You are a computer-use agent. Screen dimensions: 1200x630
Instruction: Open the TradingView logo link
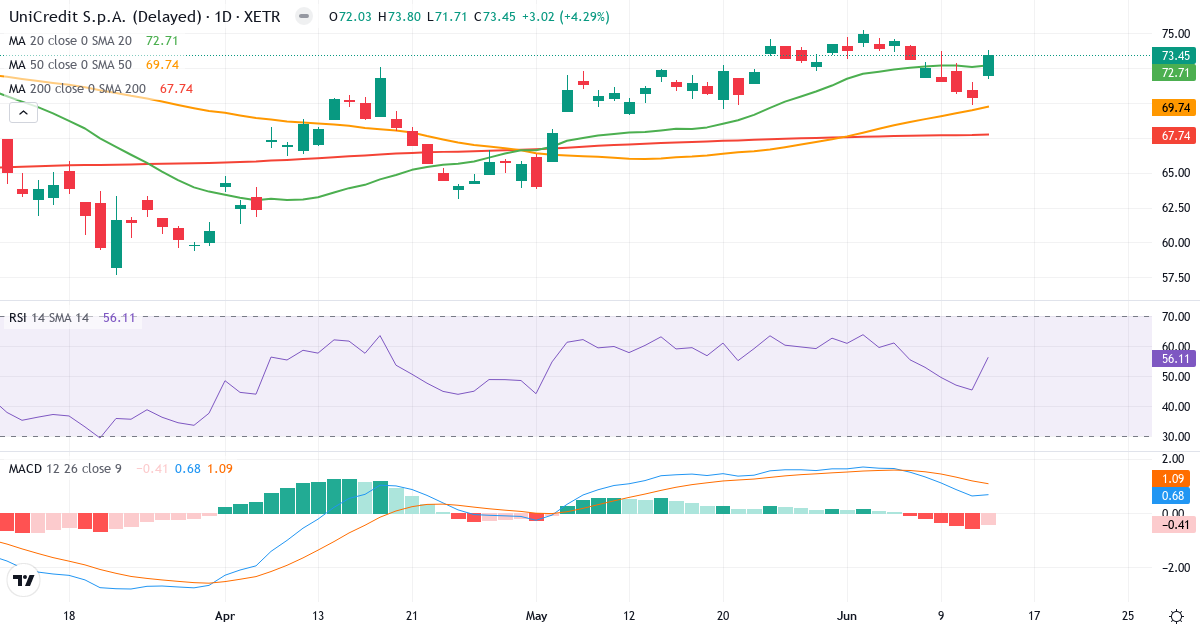coord(24,580)
